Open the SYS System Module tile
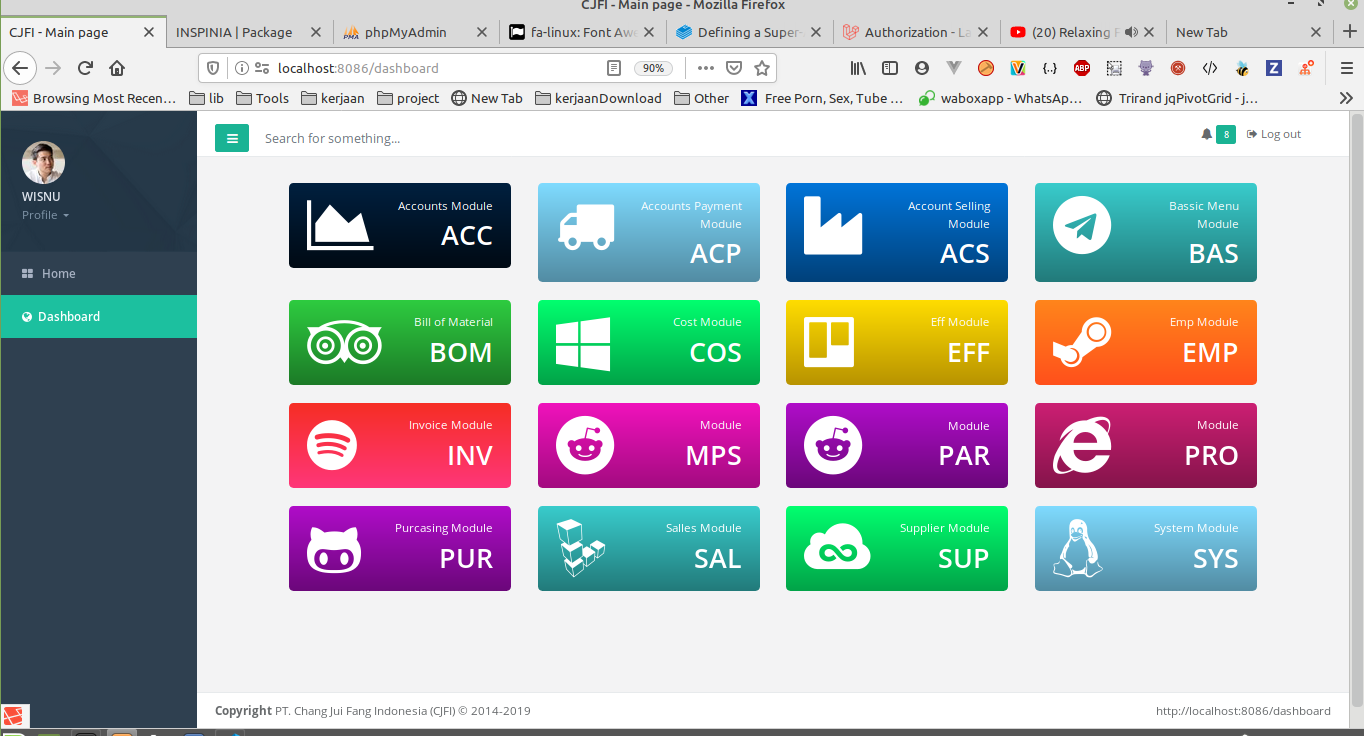This screenshot has height=736, width=1364. pyautogui.click(x=1146, y=548)
